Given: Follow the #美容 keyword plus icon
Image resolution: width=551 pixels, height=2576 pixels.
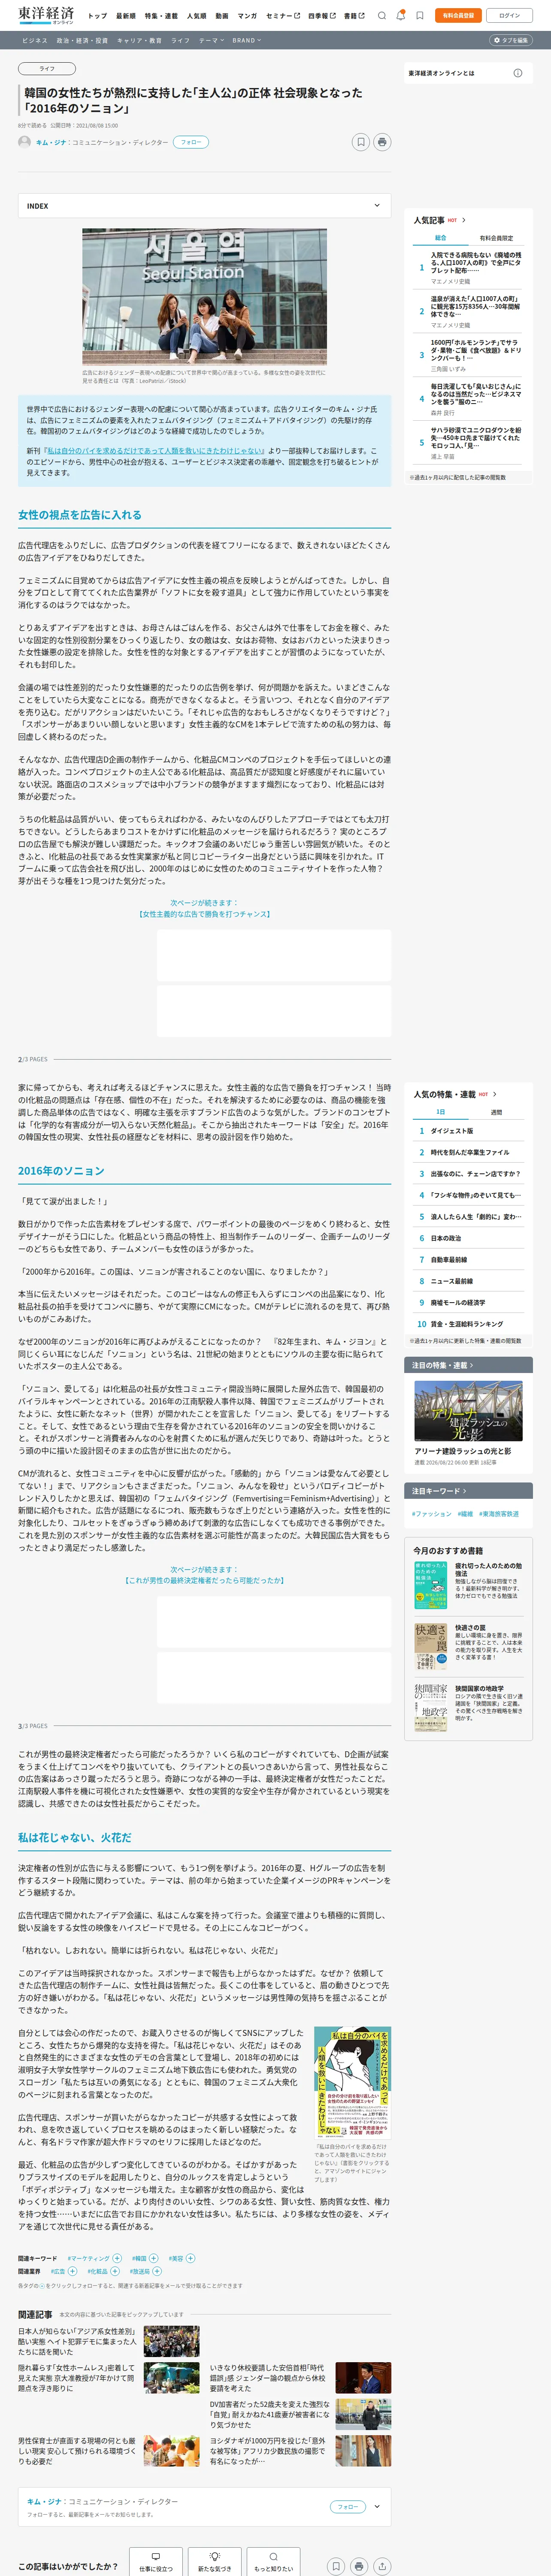Looking at the screenshot, I should (x=190, y=2258).
